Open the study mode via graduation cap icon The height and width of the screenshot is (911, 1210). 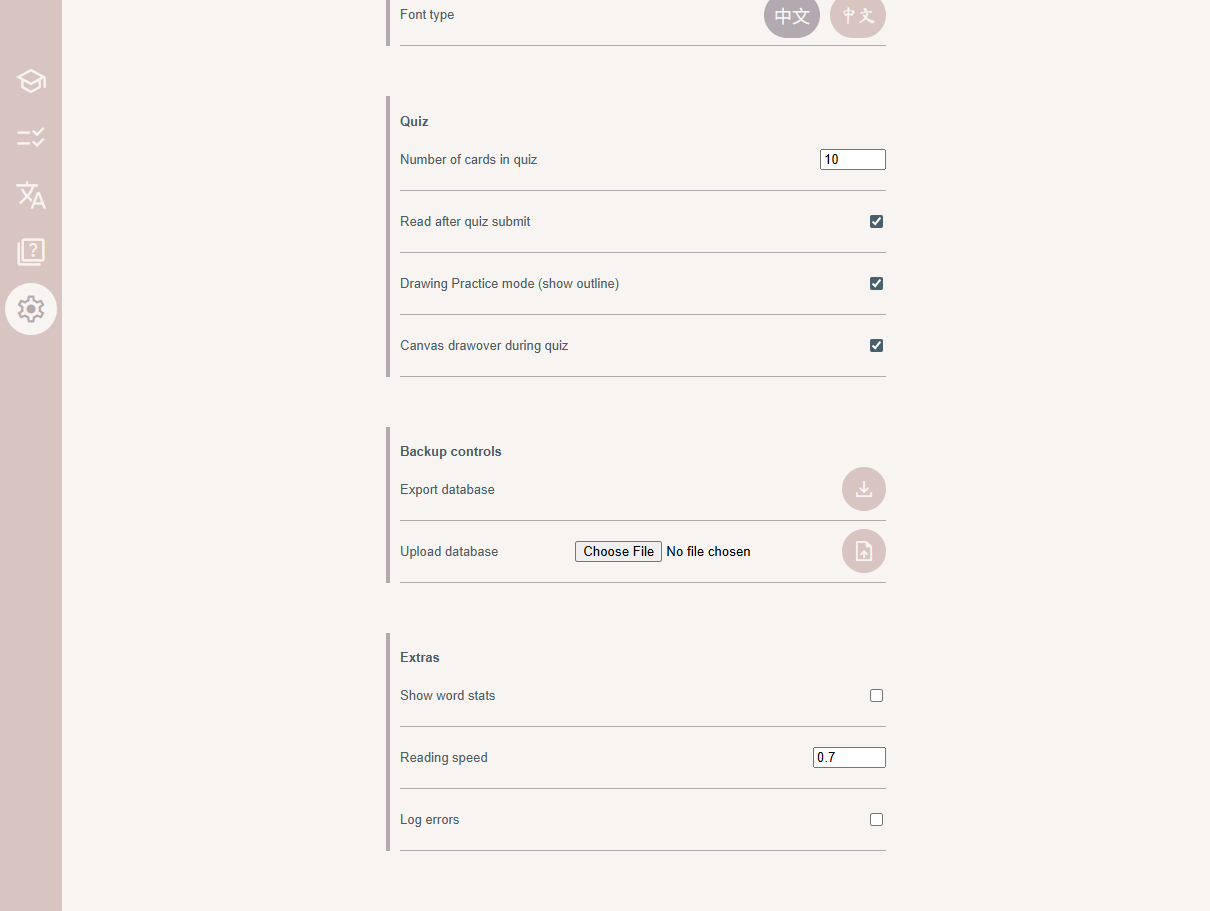click(31, 81)
